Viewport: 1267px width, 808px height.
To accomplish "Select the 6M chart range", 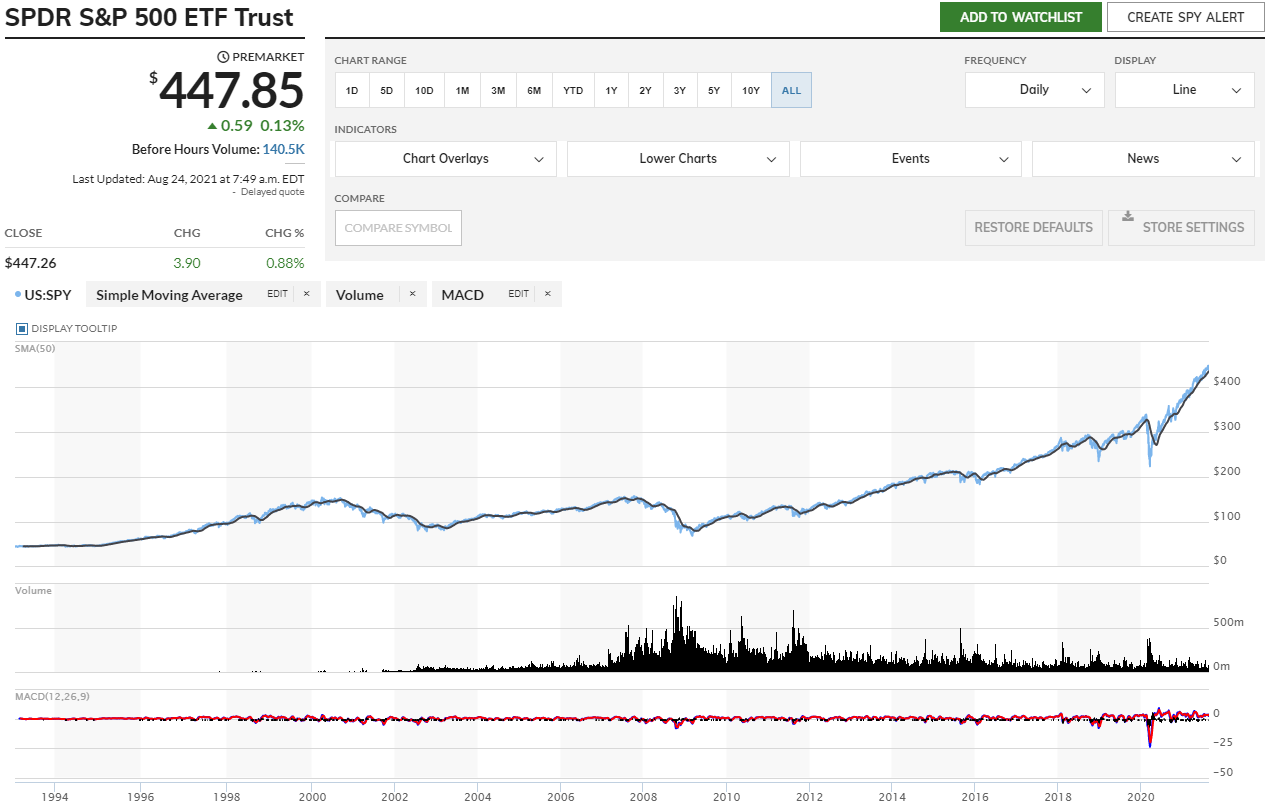I will [534, 90].
